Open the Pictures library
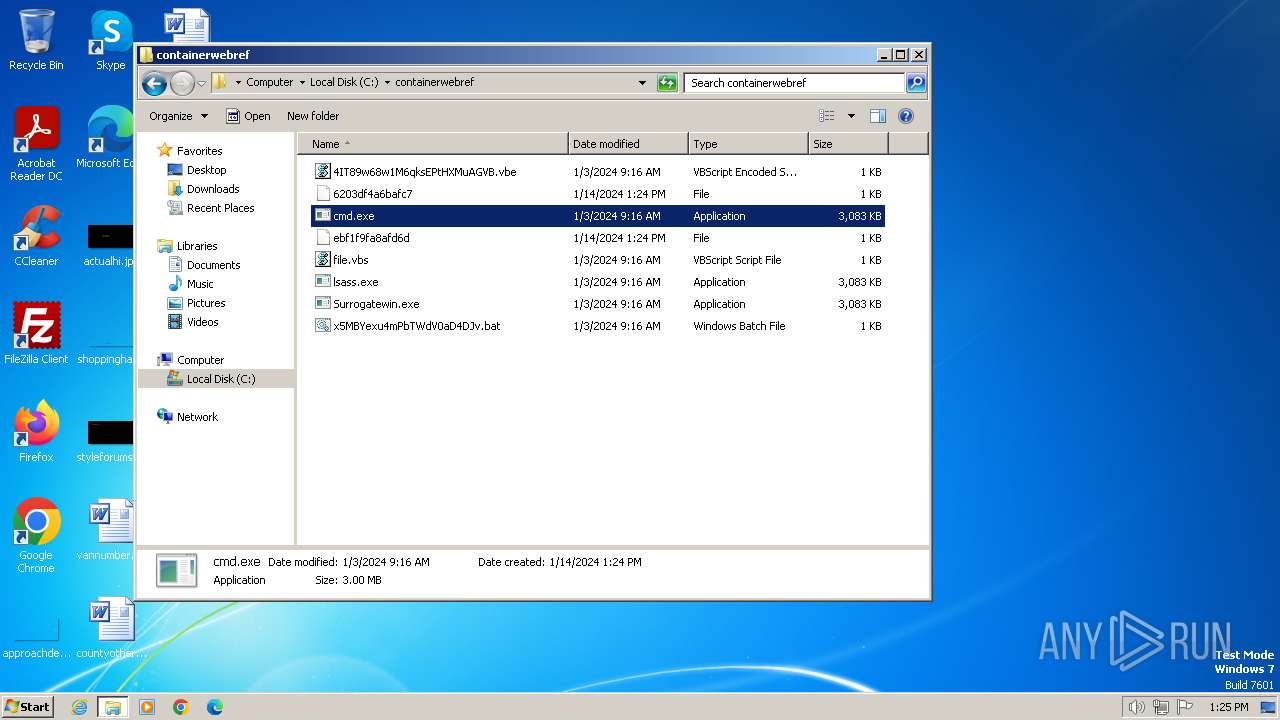The image size is (1280, 720). [206, 303]
